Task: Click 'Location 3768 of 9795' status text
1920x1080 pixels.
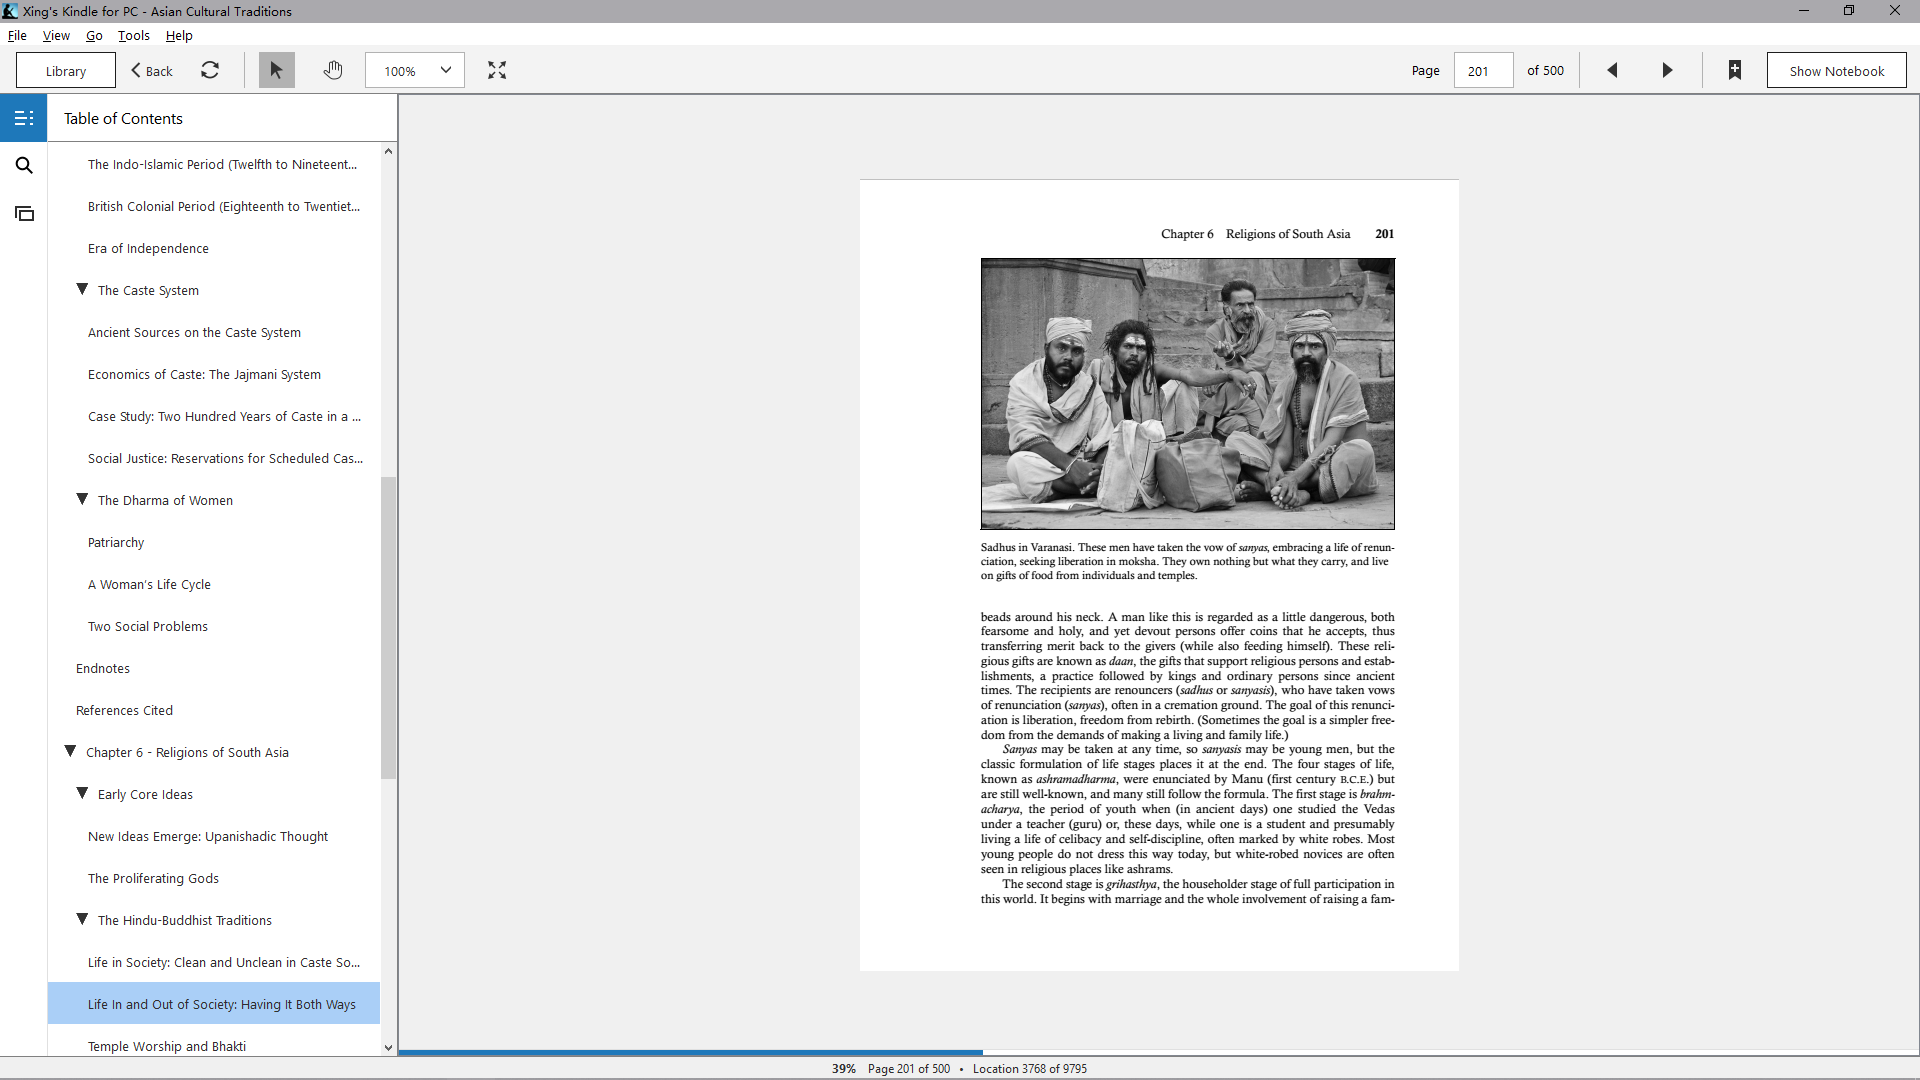Action: [x=1030, y=1068]
